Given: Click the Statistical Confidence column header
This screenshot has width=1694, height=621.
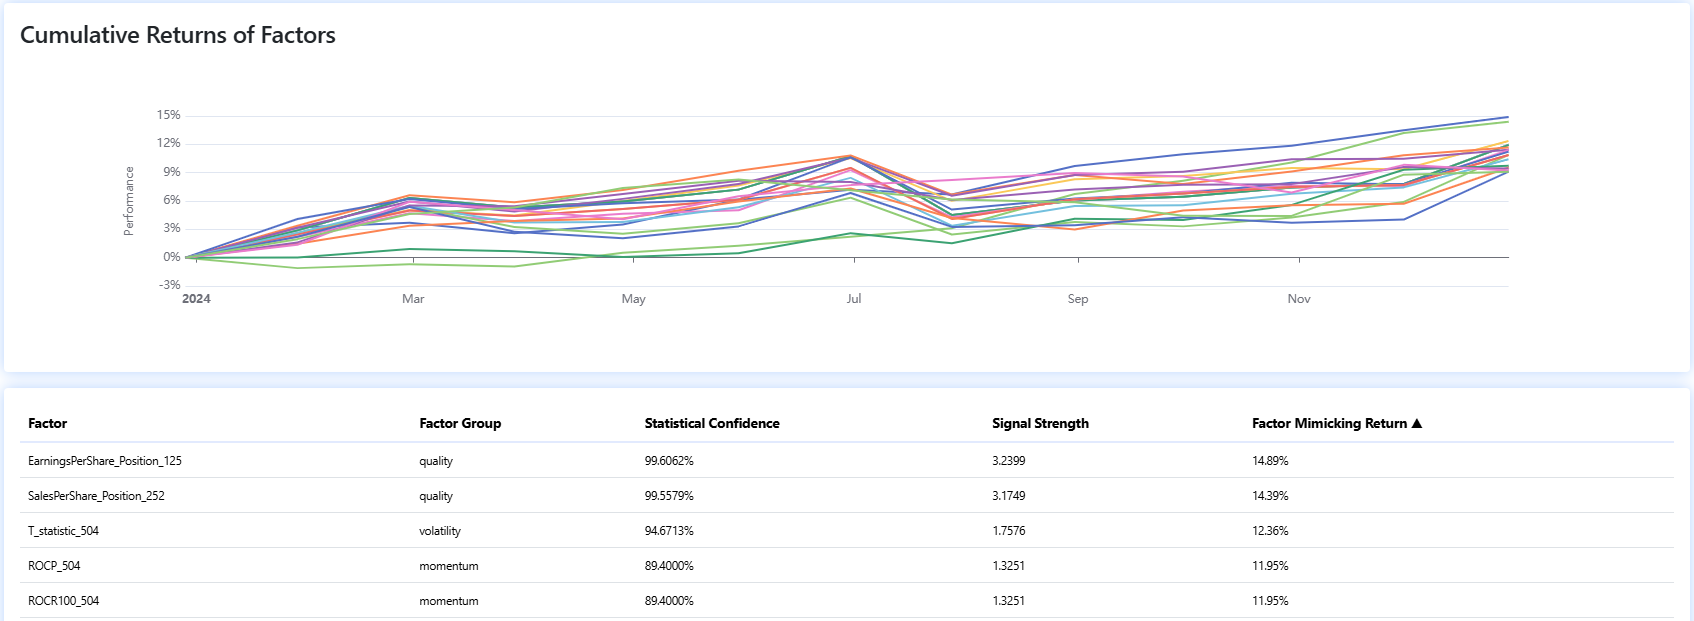Looking at the screenshot, I should coord(711,424).
